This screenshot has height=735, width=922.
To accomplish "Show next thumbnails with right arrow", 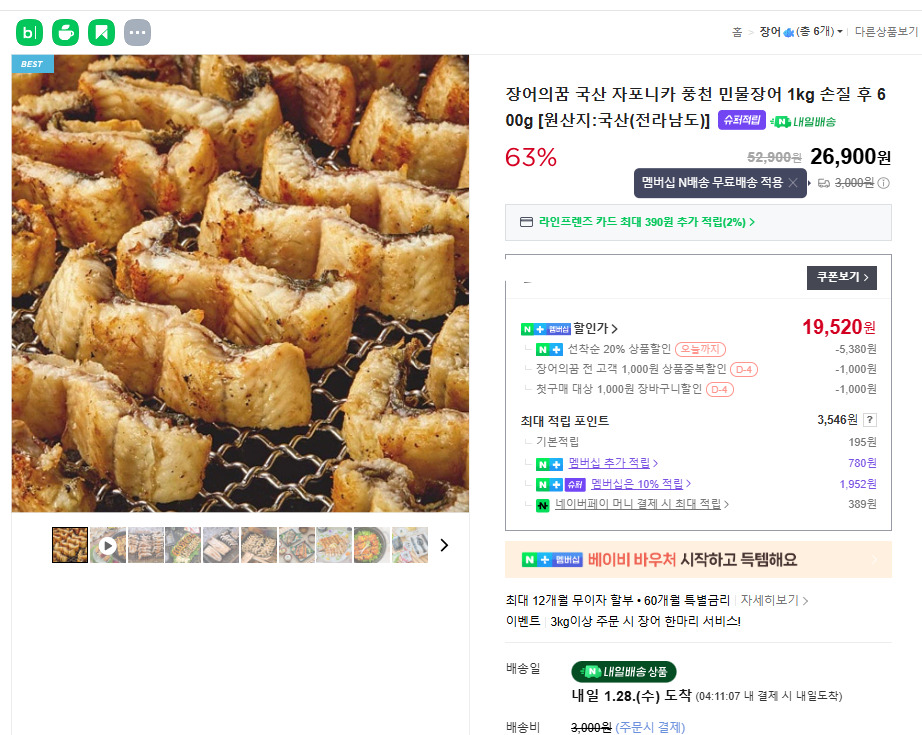I will point(444,545).
